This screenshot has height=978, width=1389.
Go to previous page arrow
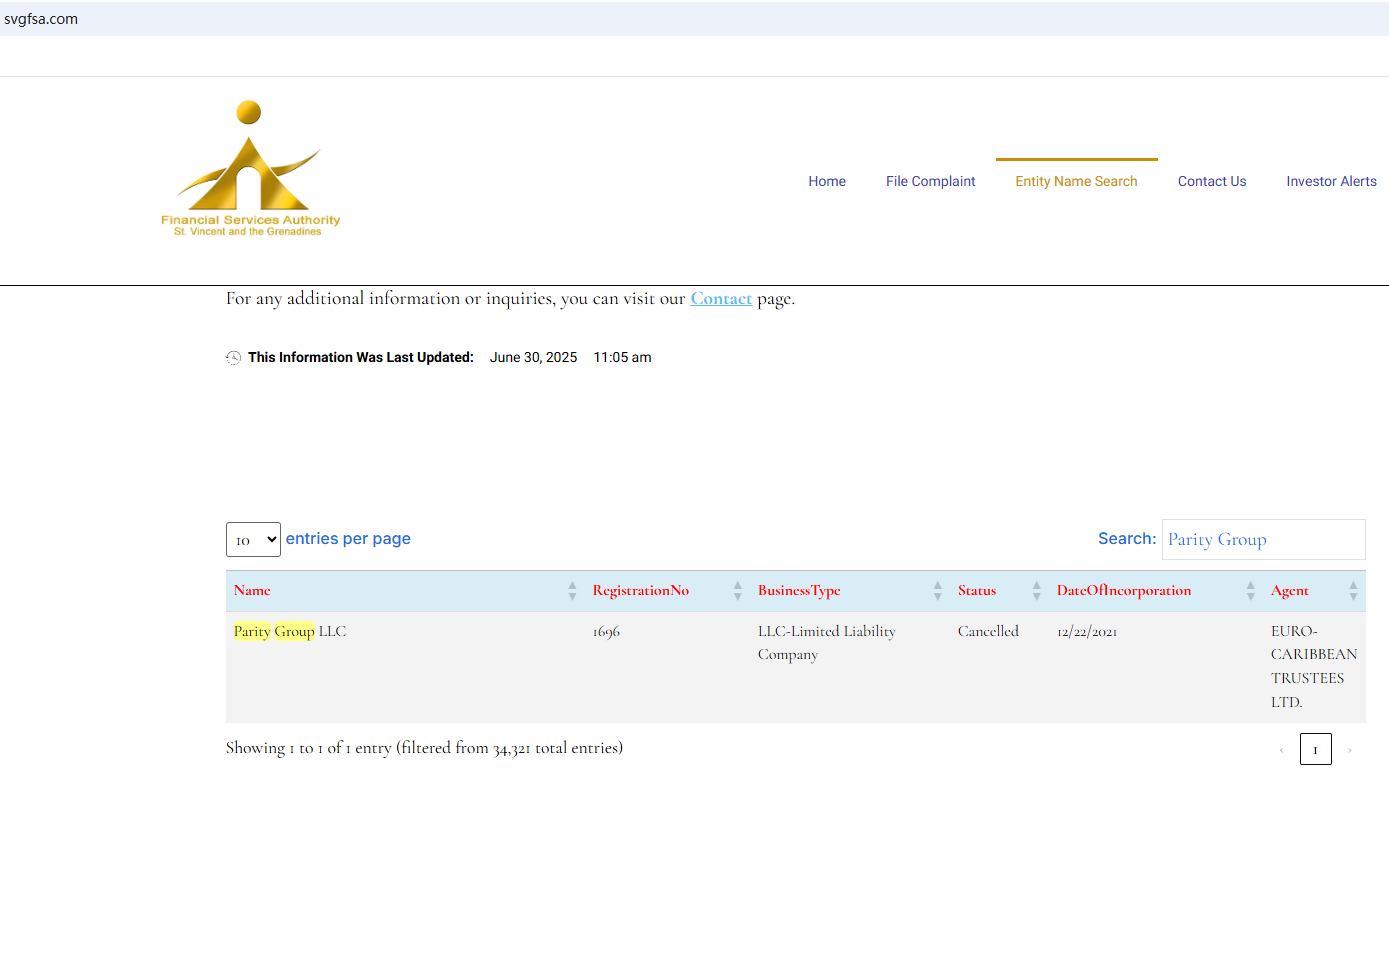click(1281, 750)
